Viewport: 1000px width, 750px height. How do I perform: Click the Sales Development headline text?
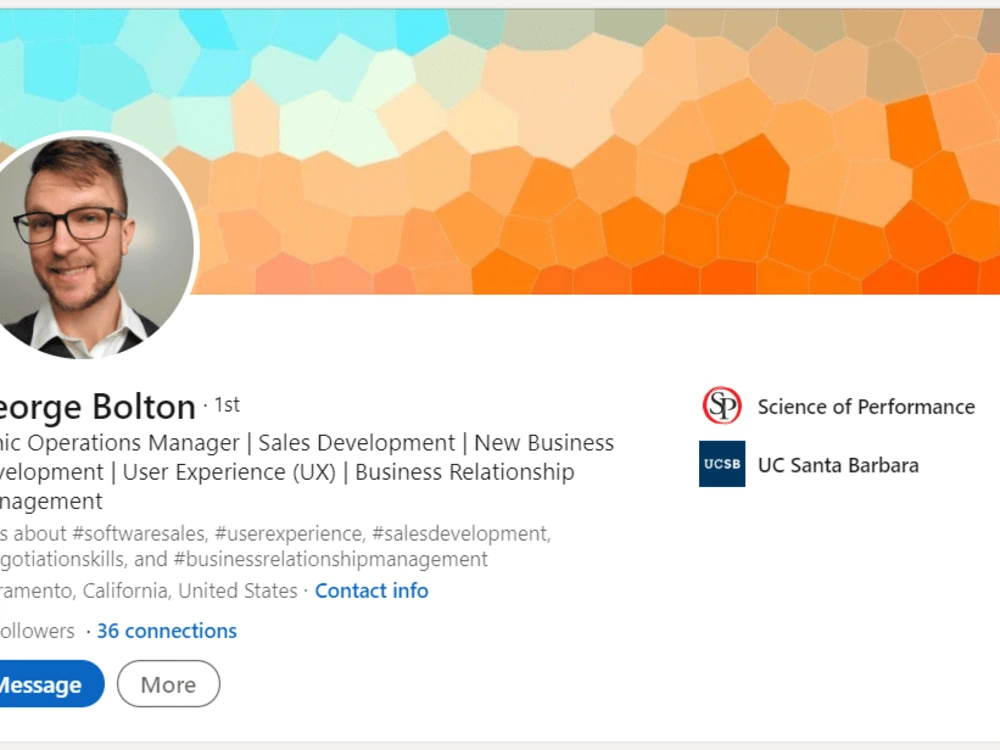tap(357, 443)
